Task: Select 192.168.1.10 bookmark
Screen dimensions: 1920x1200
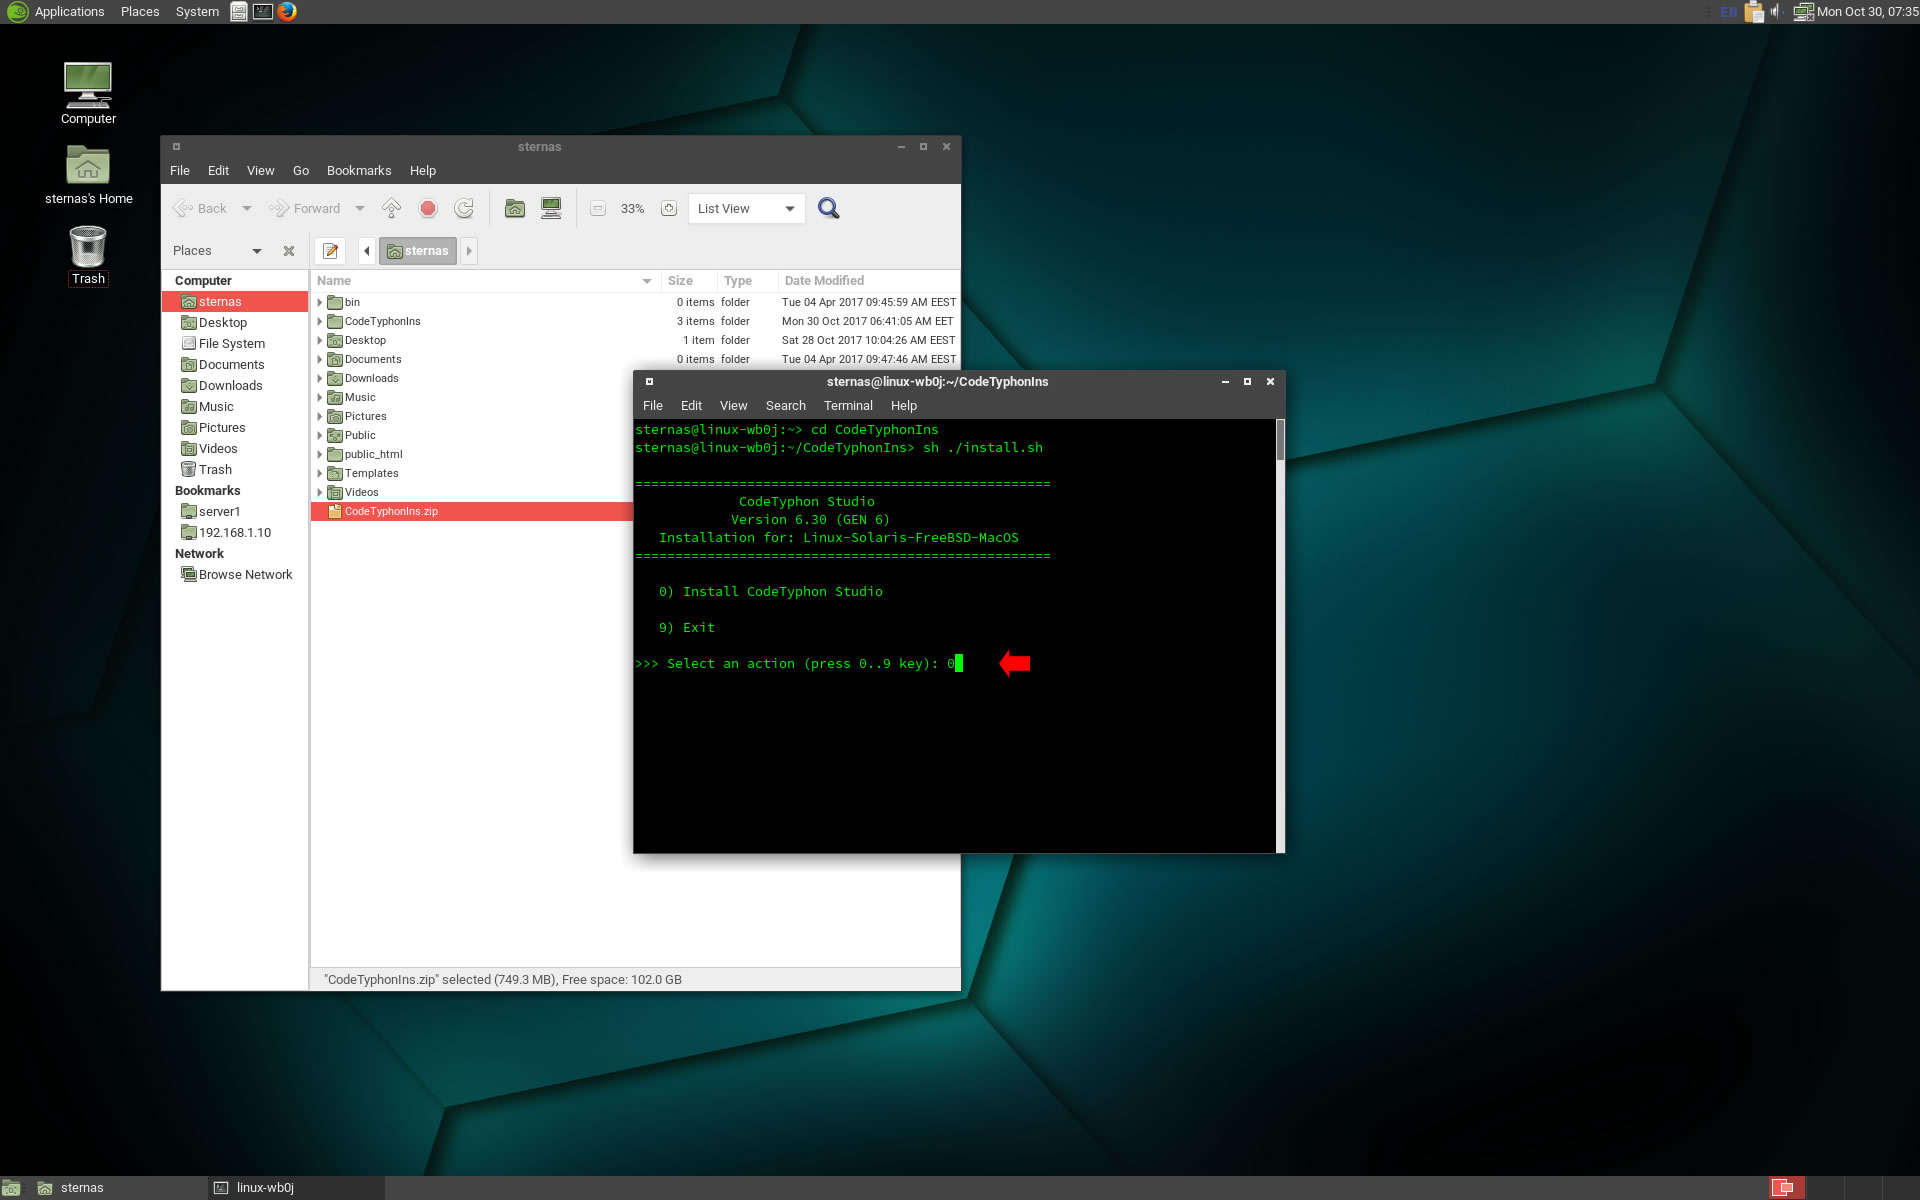Action: (x=234, y=533)
